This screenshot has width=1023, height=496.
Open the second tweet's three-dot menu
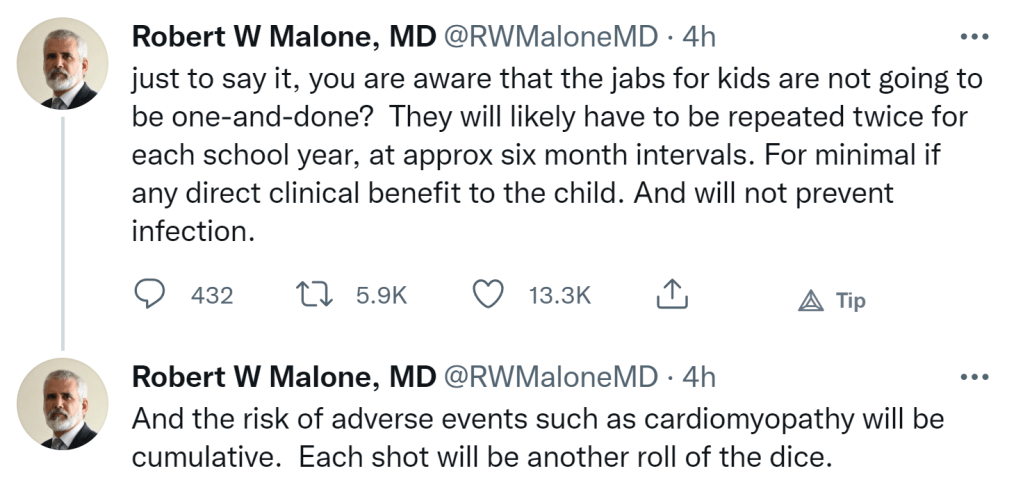(972, 377)
